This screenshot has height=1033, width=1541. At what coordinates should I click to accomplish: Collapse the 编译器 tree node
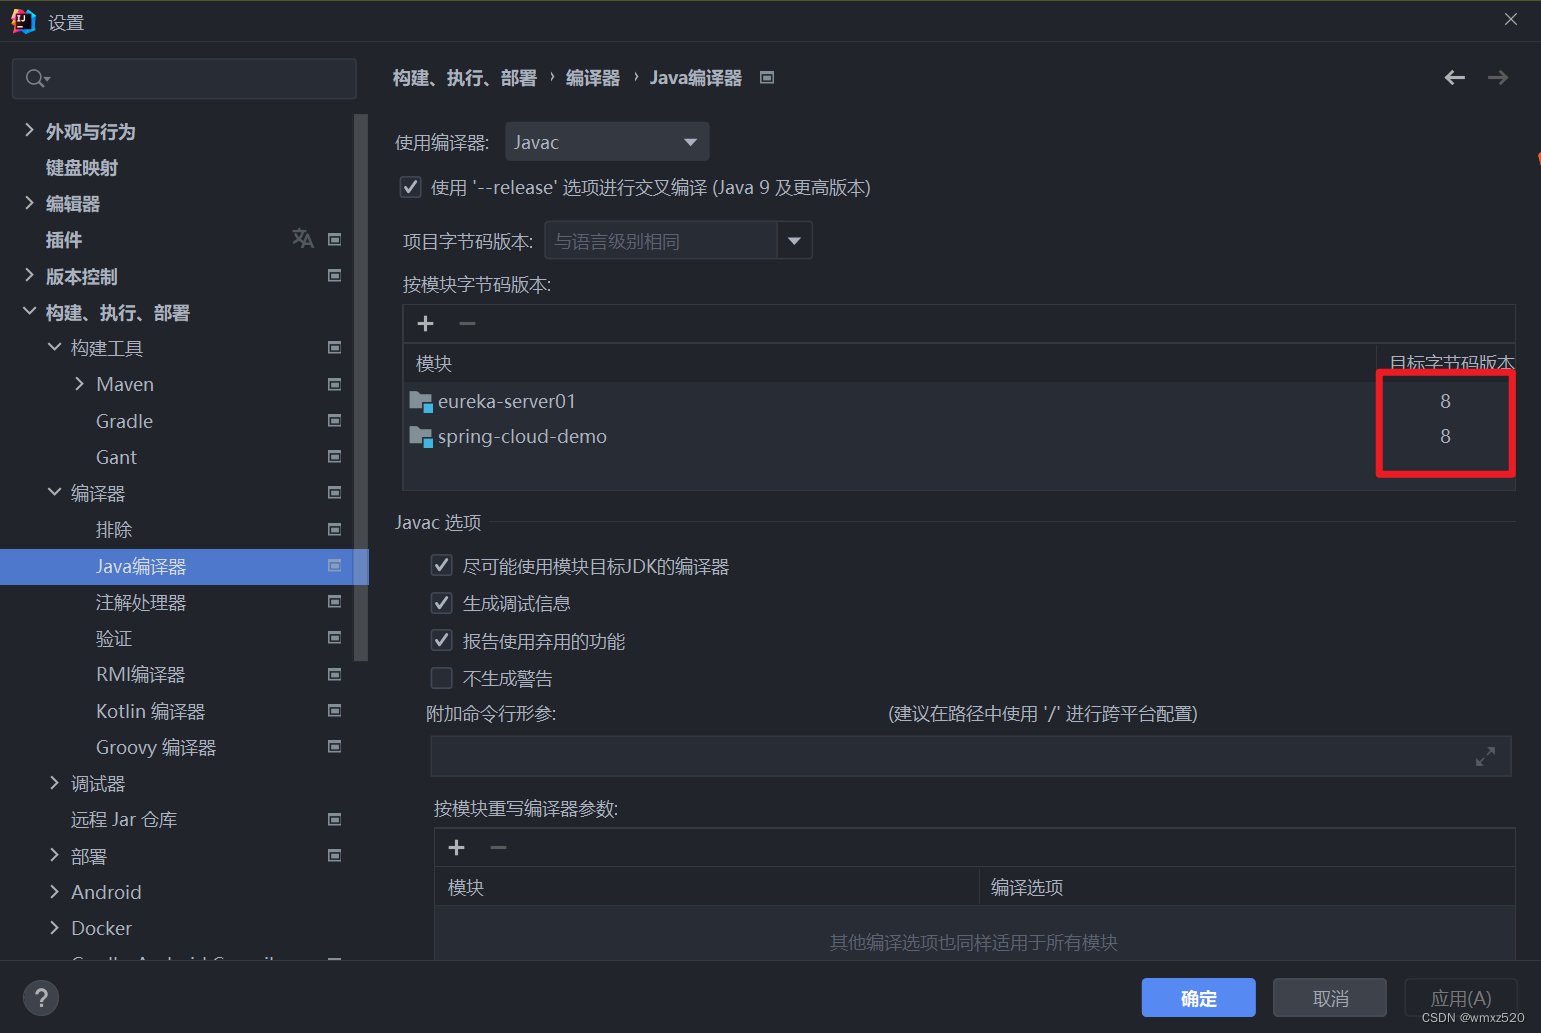coord(54,492)
